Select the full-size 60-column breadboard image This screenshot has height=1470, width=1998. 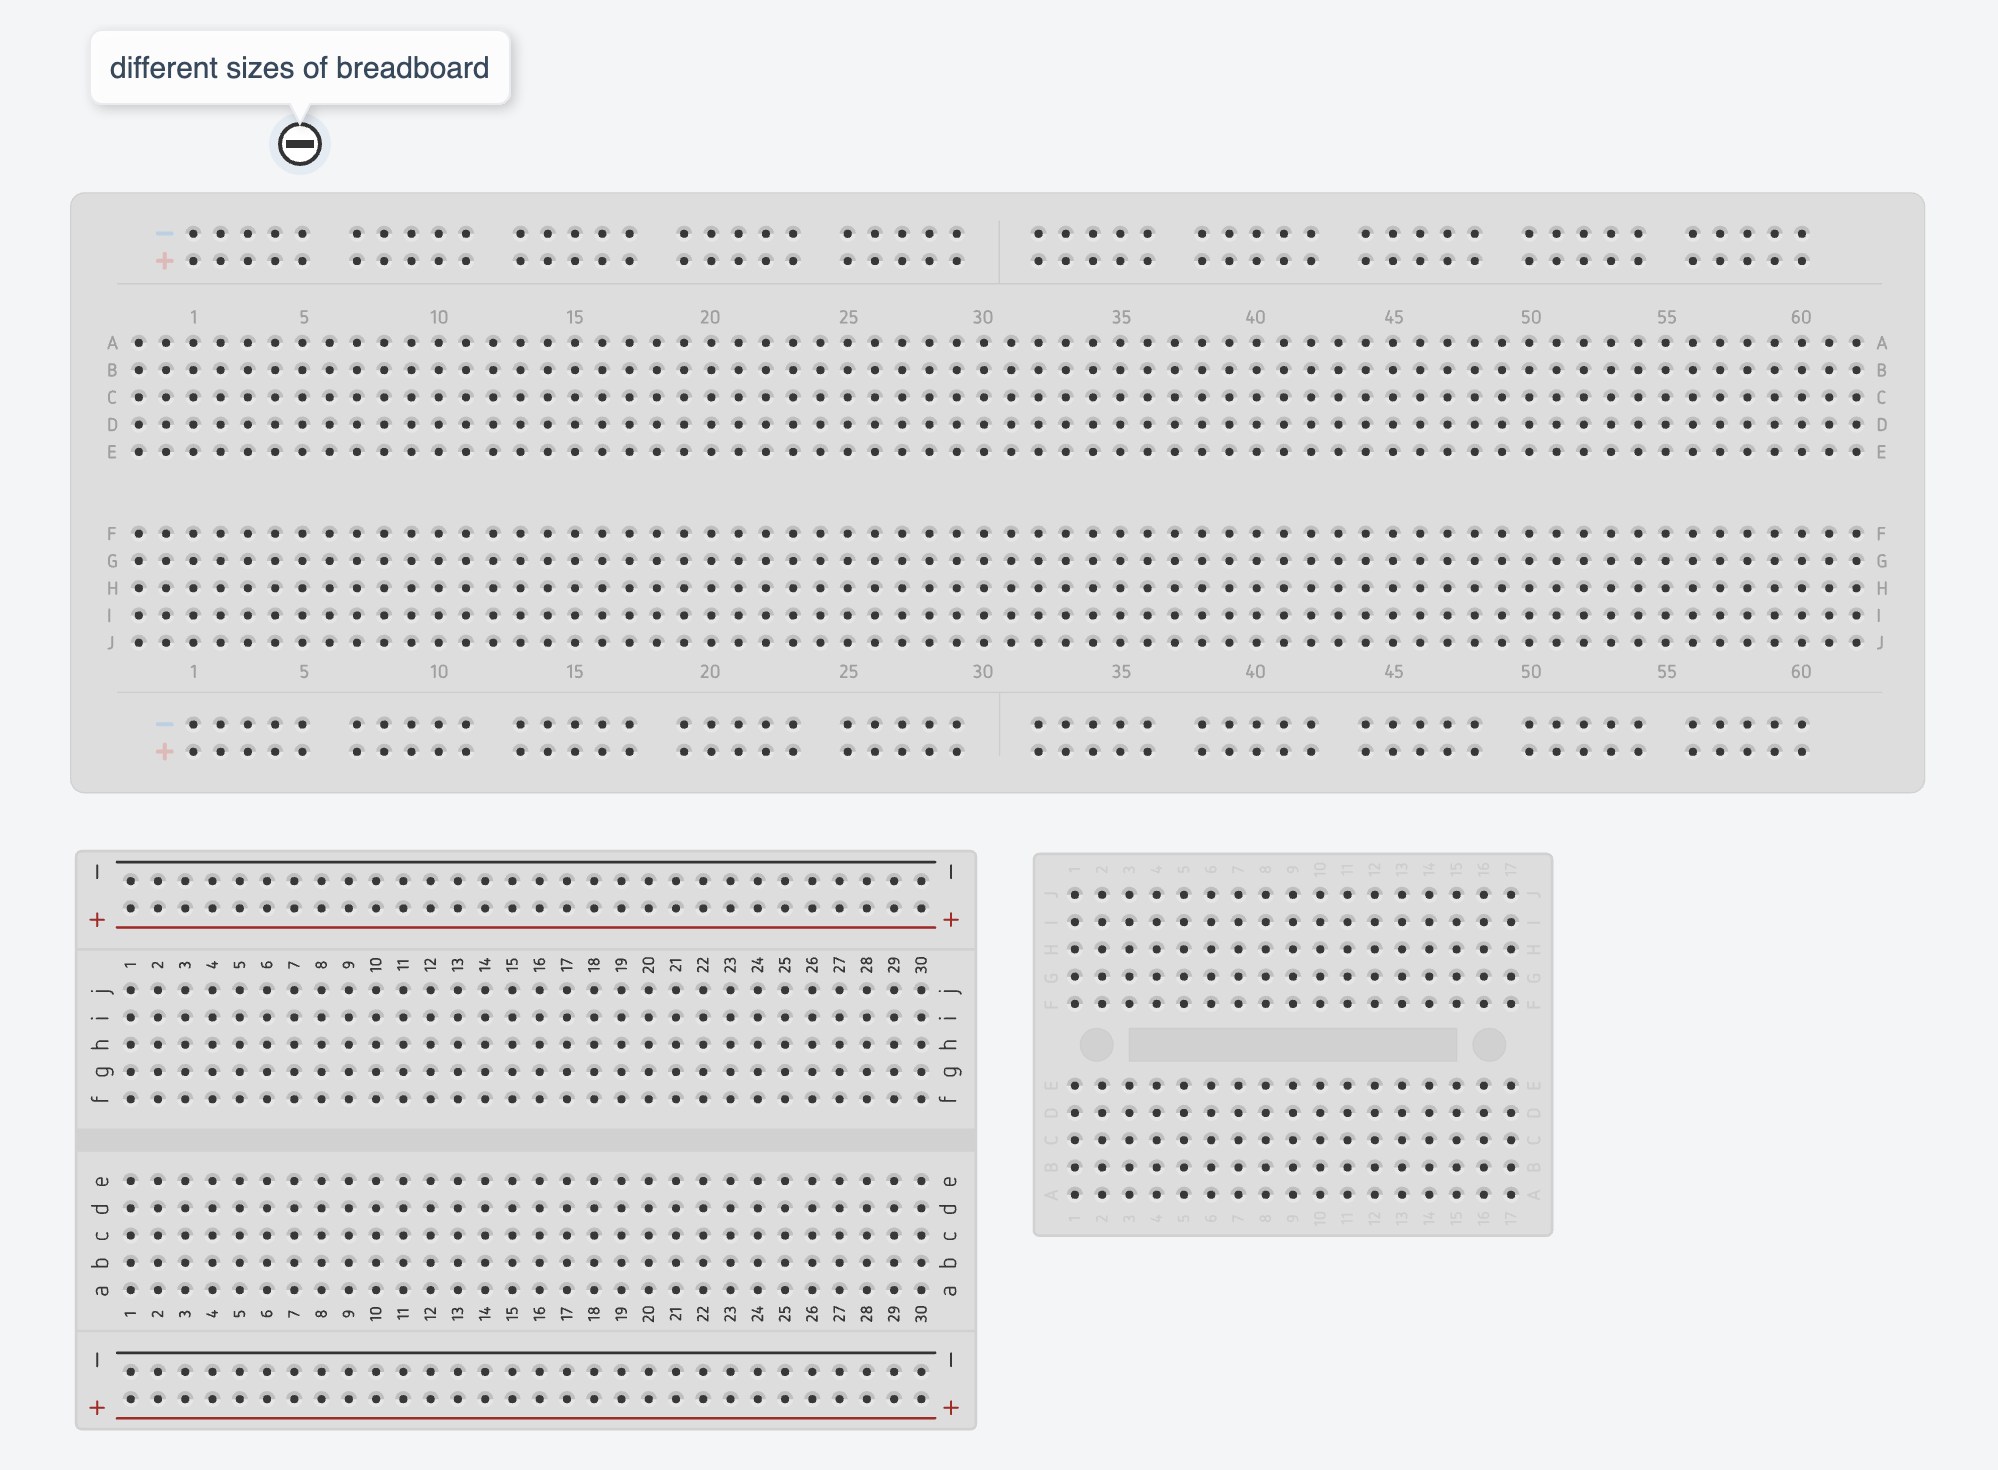pyautogui.click(x=997, y=492)
